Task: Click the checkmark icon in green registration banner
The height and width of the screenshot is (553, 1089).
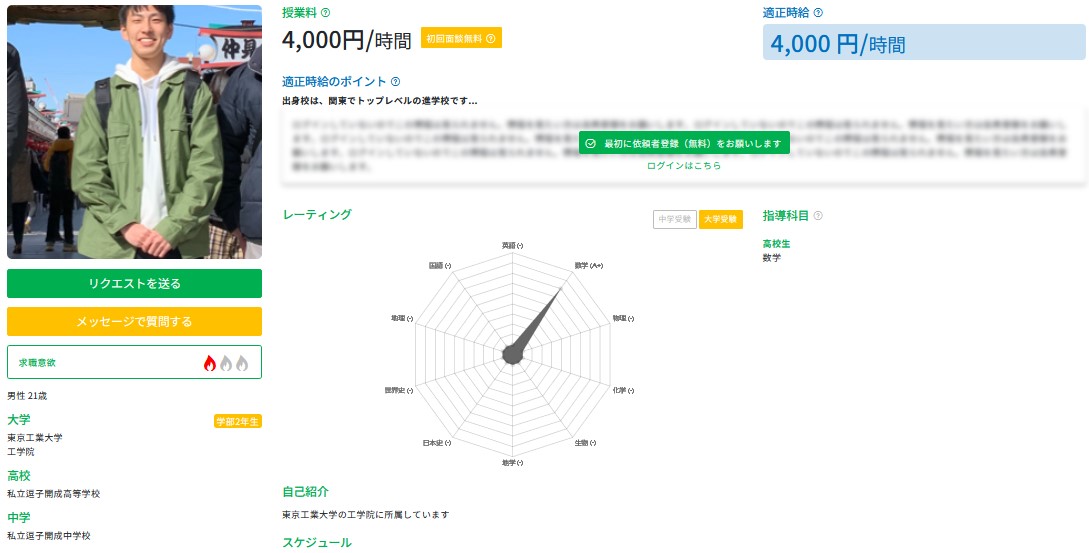Action: (590, 143)
